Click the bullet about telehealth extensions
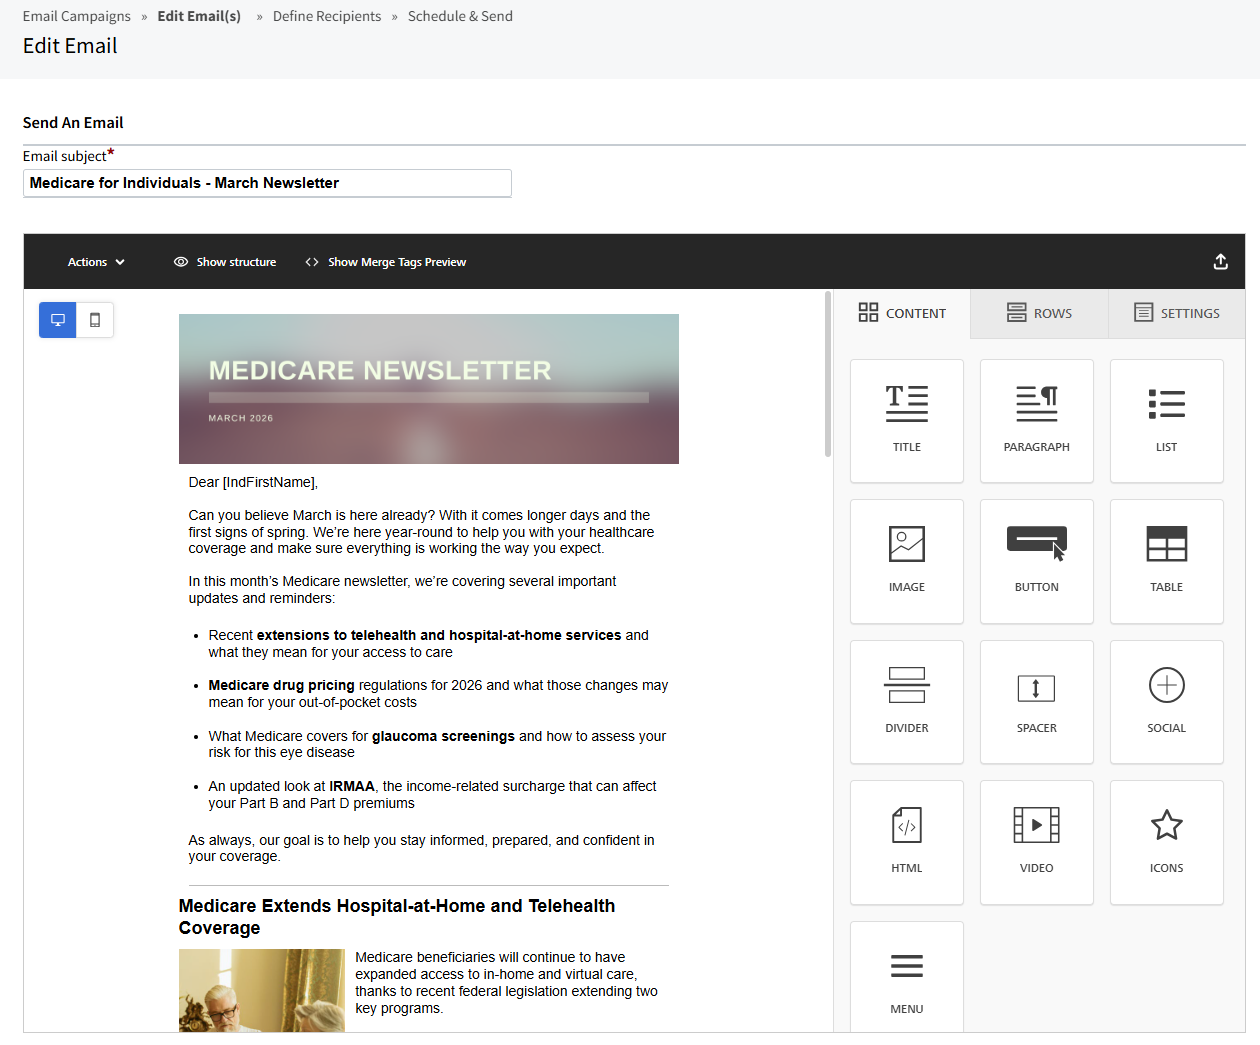The image size is (1260, 1045). pos(429,644)
